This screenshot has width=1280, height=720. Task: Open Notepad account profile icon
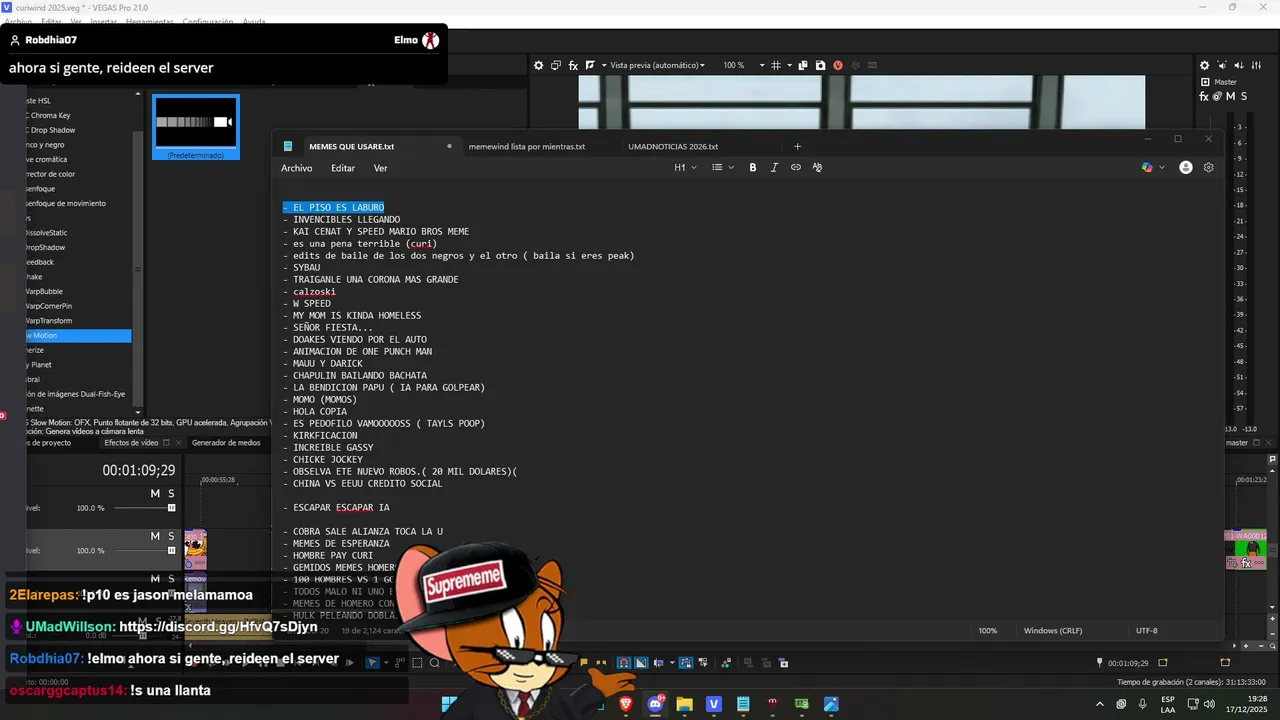point(1186,168)
